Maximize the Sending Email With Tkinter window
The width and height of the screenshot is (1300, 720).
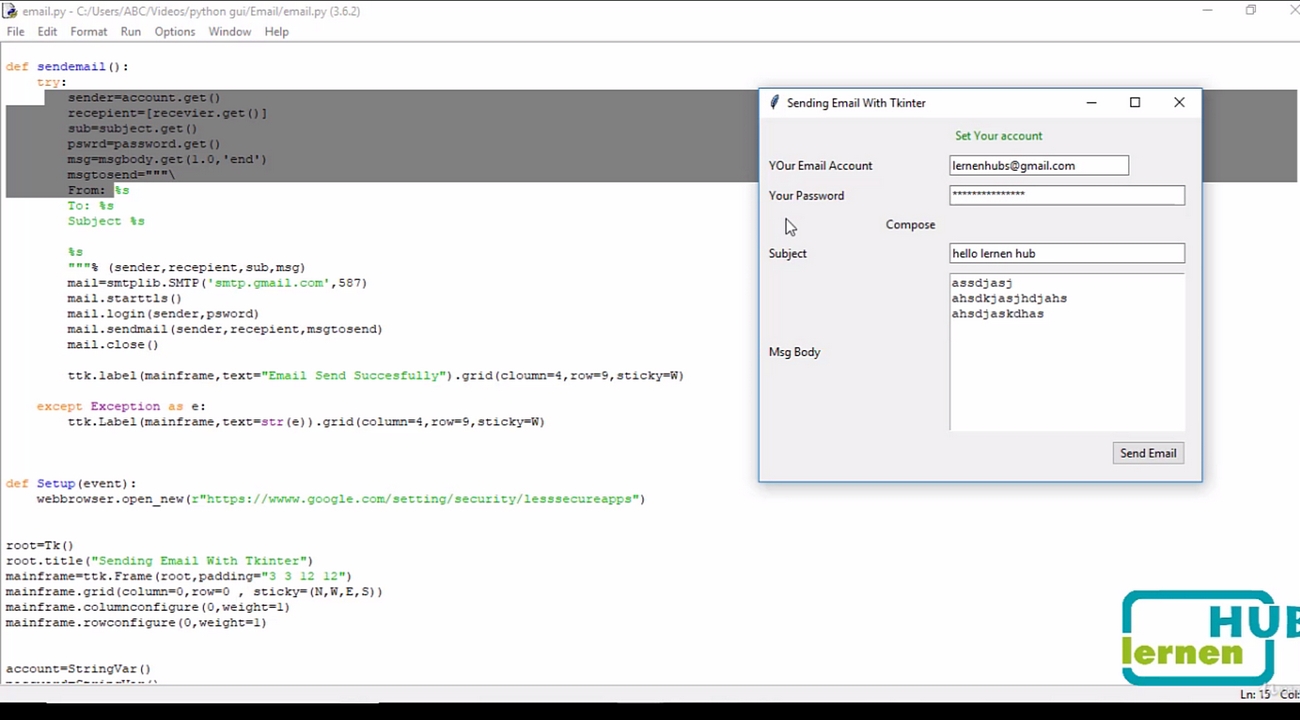pos(1135,103)
